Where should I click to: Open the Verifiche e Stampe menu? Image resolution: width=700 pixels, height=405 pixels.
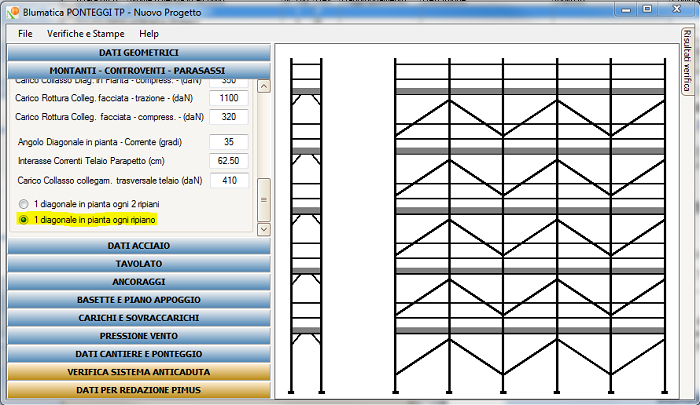coord(86,34)
